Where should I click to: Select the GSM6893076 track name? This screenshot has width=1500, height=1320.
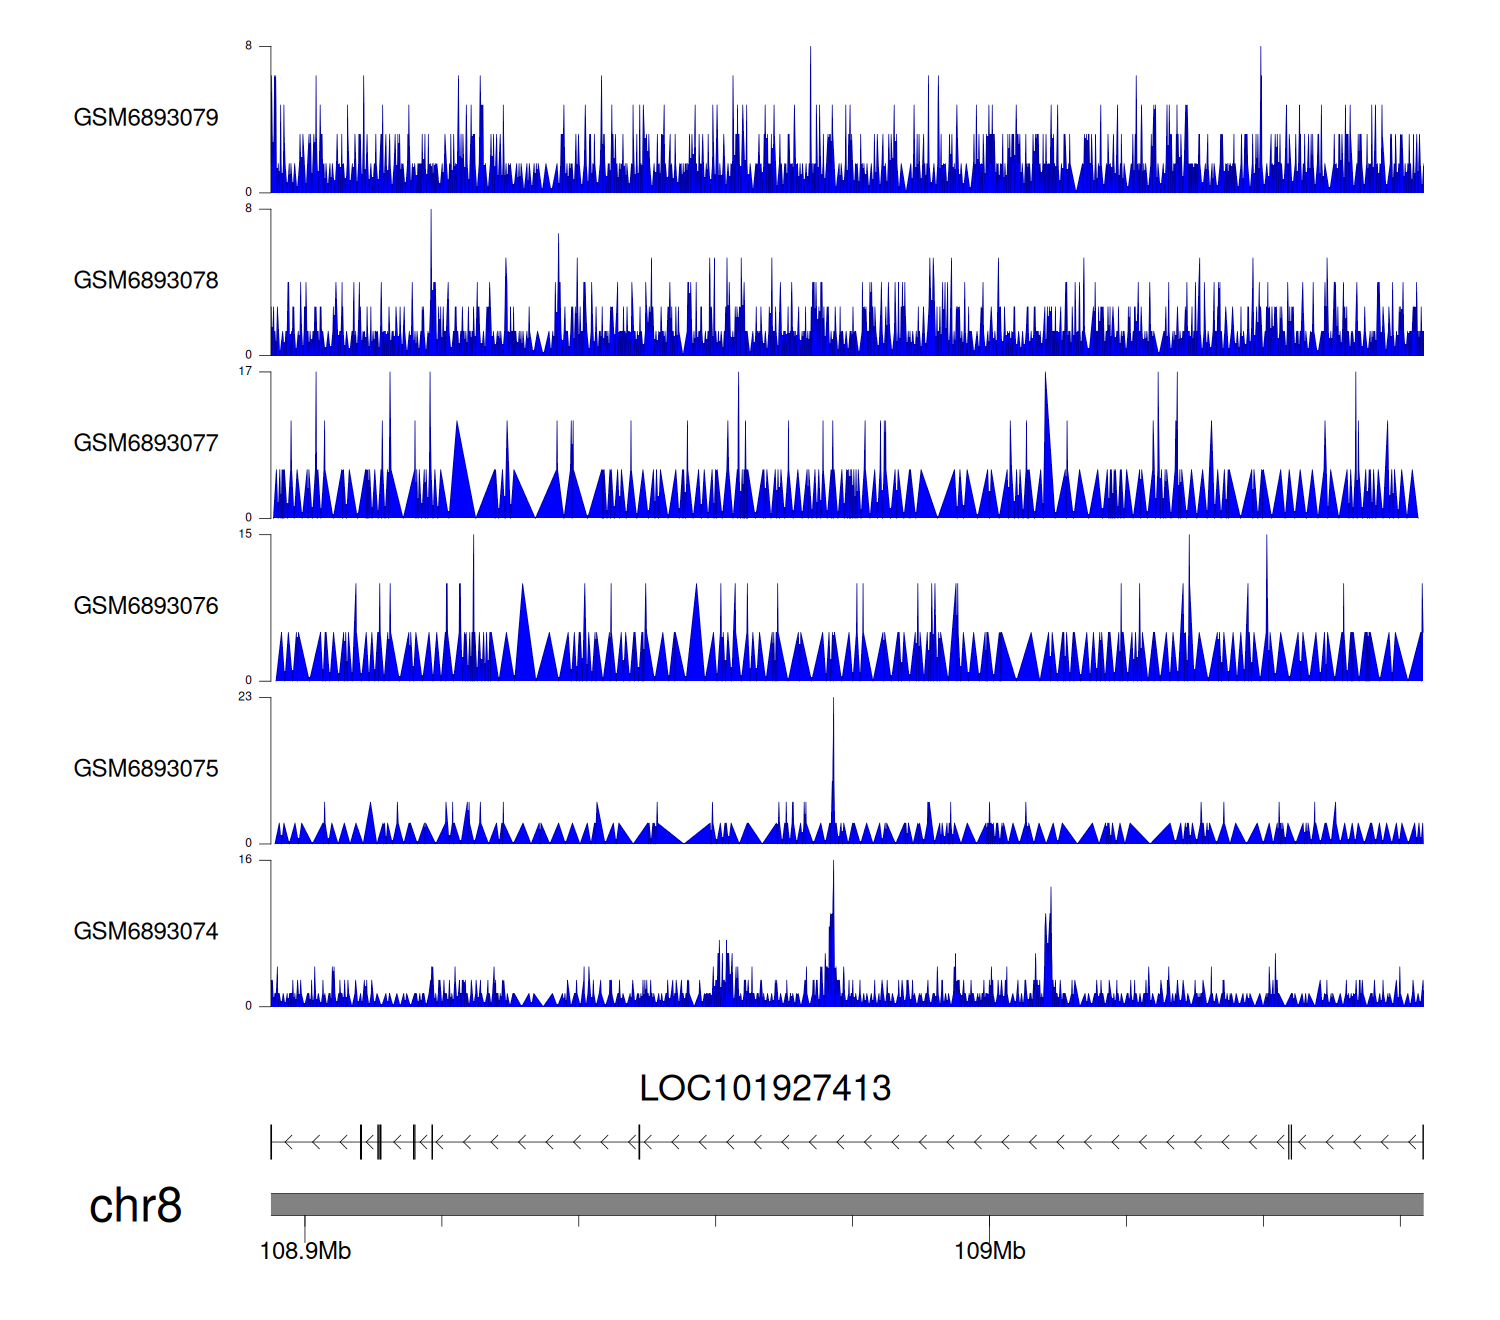[146, 606]
